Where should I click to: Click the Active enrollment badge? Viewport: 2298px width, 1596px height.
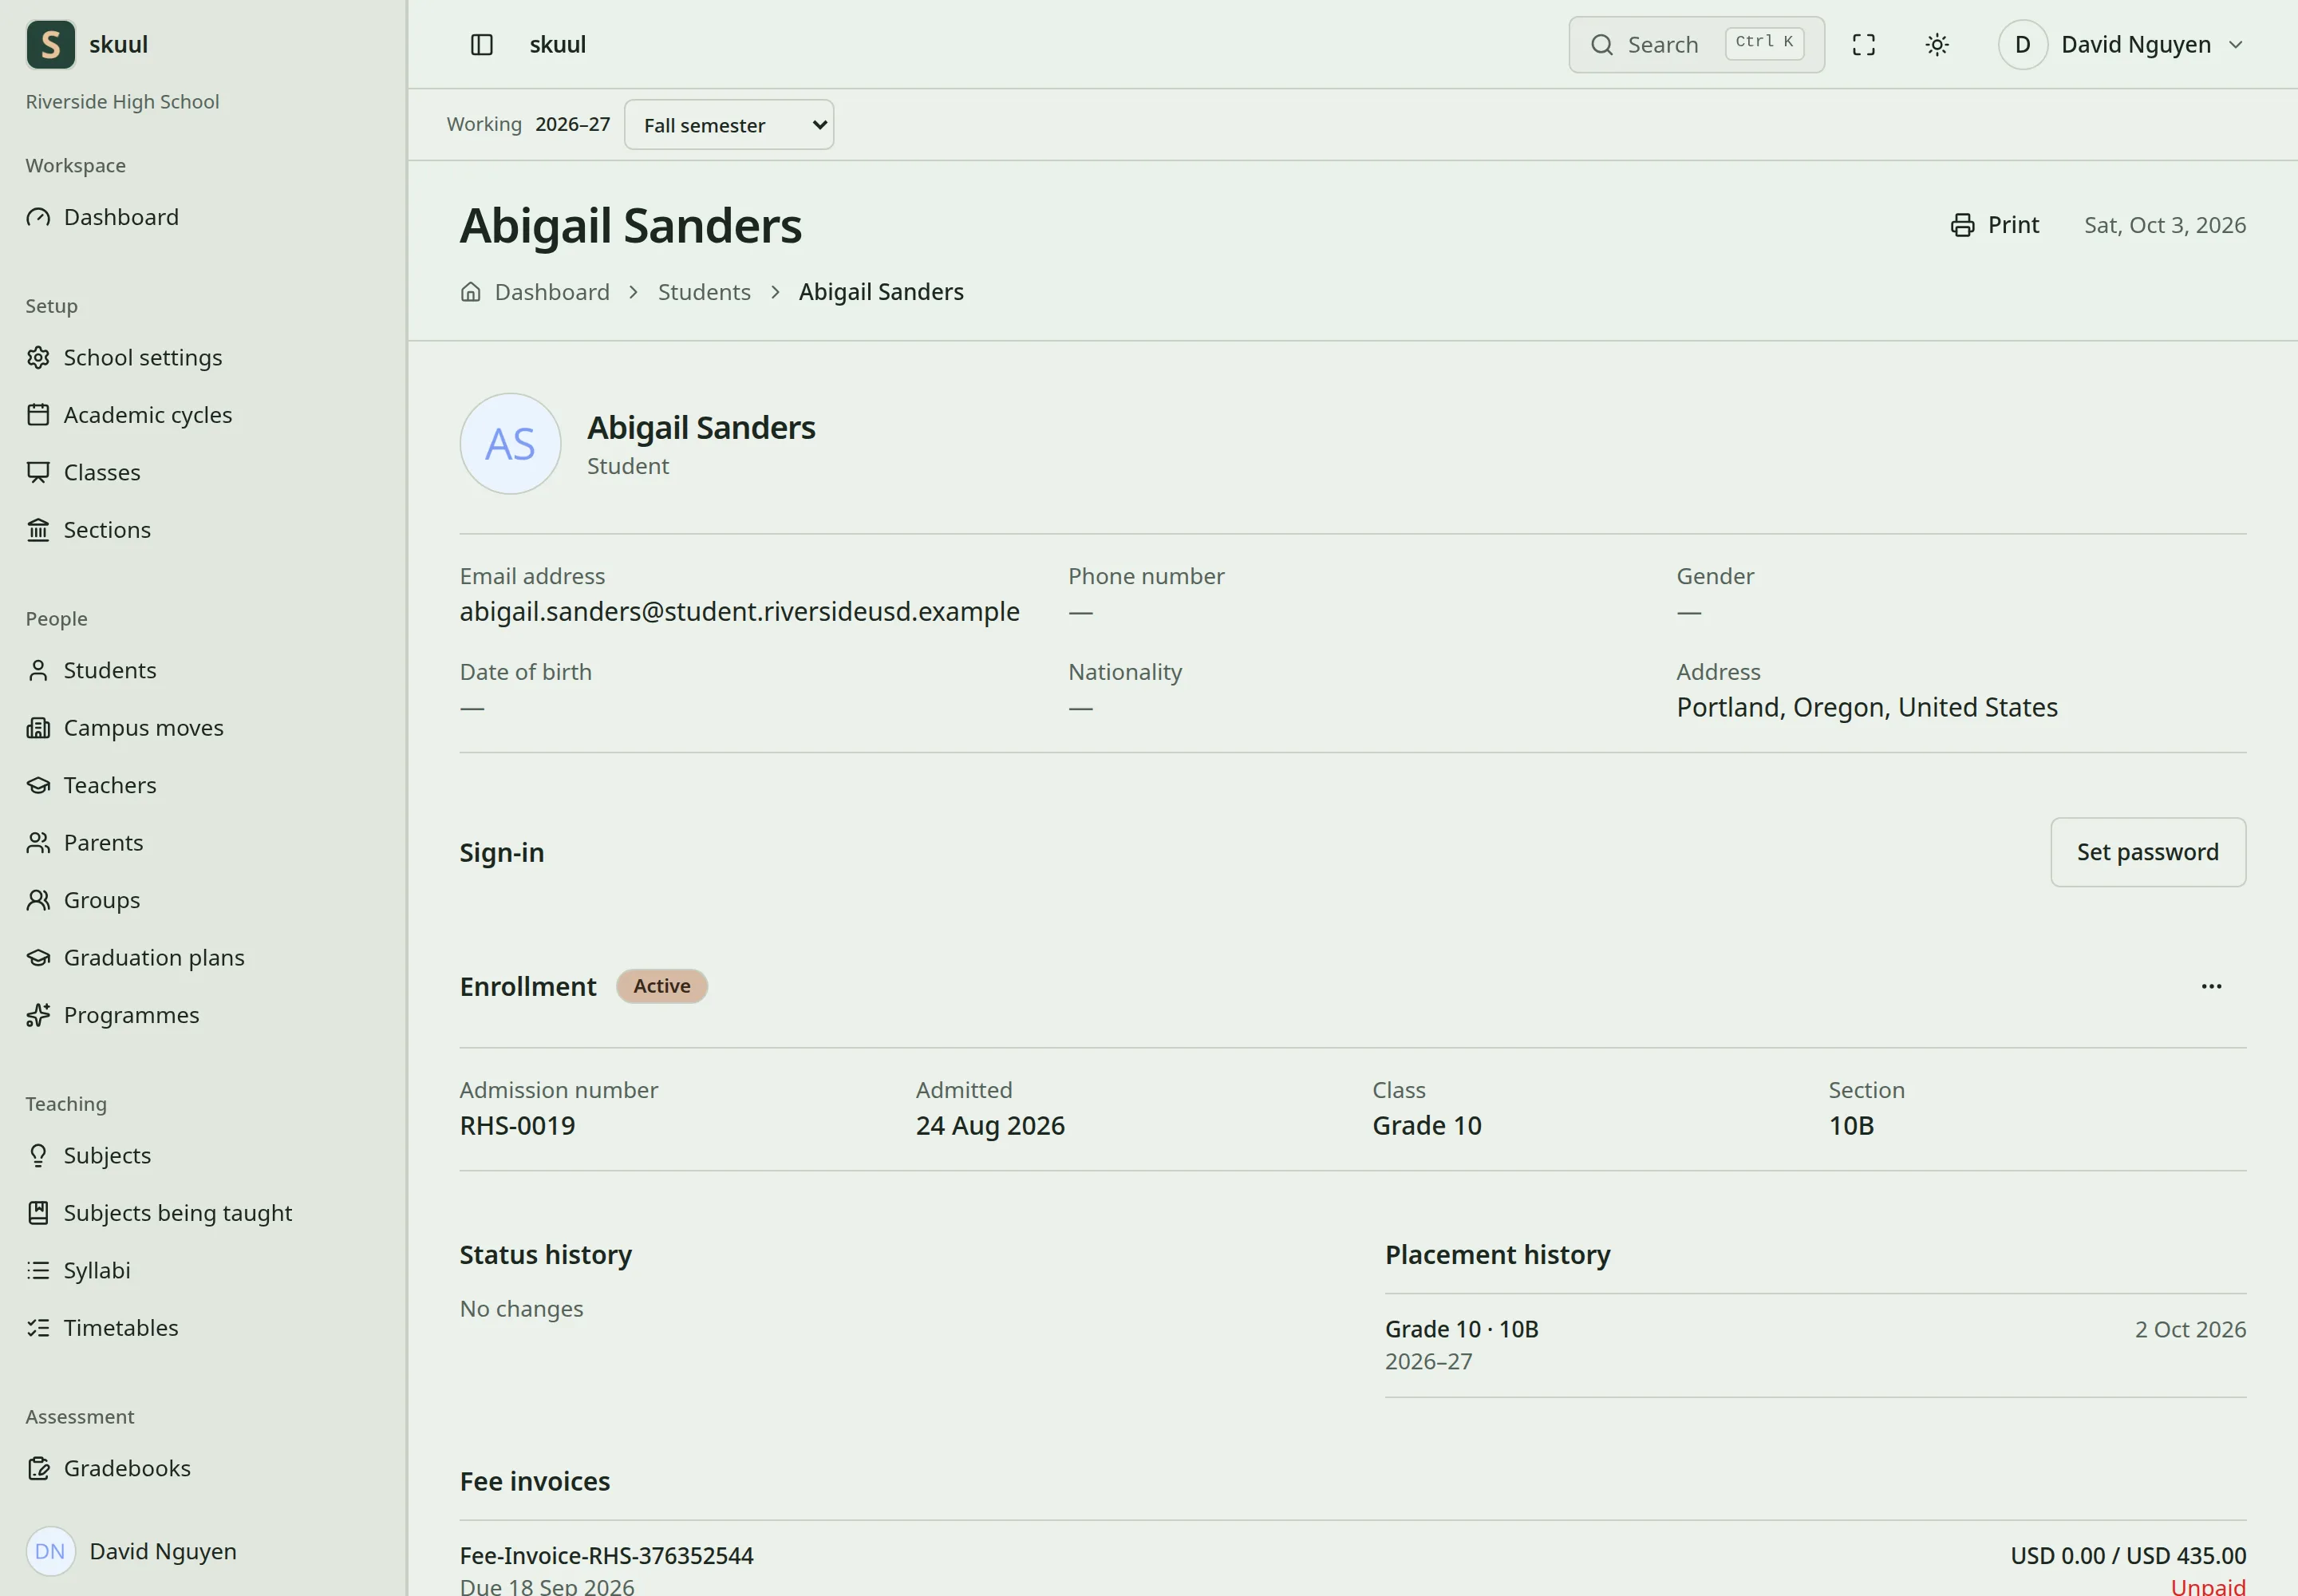point(661,986)
